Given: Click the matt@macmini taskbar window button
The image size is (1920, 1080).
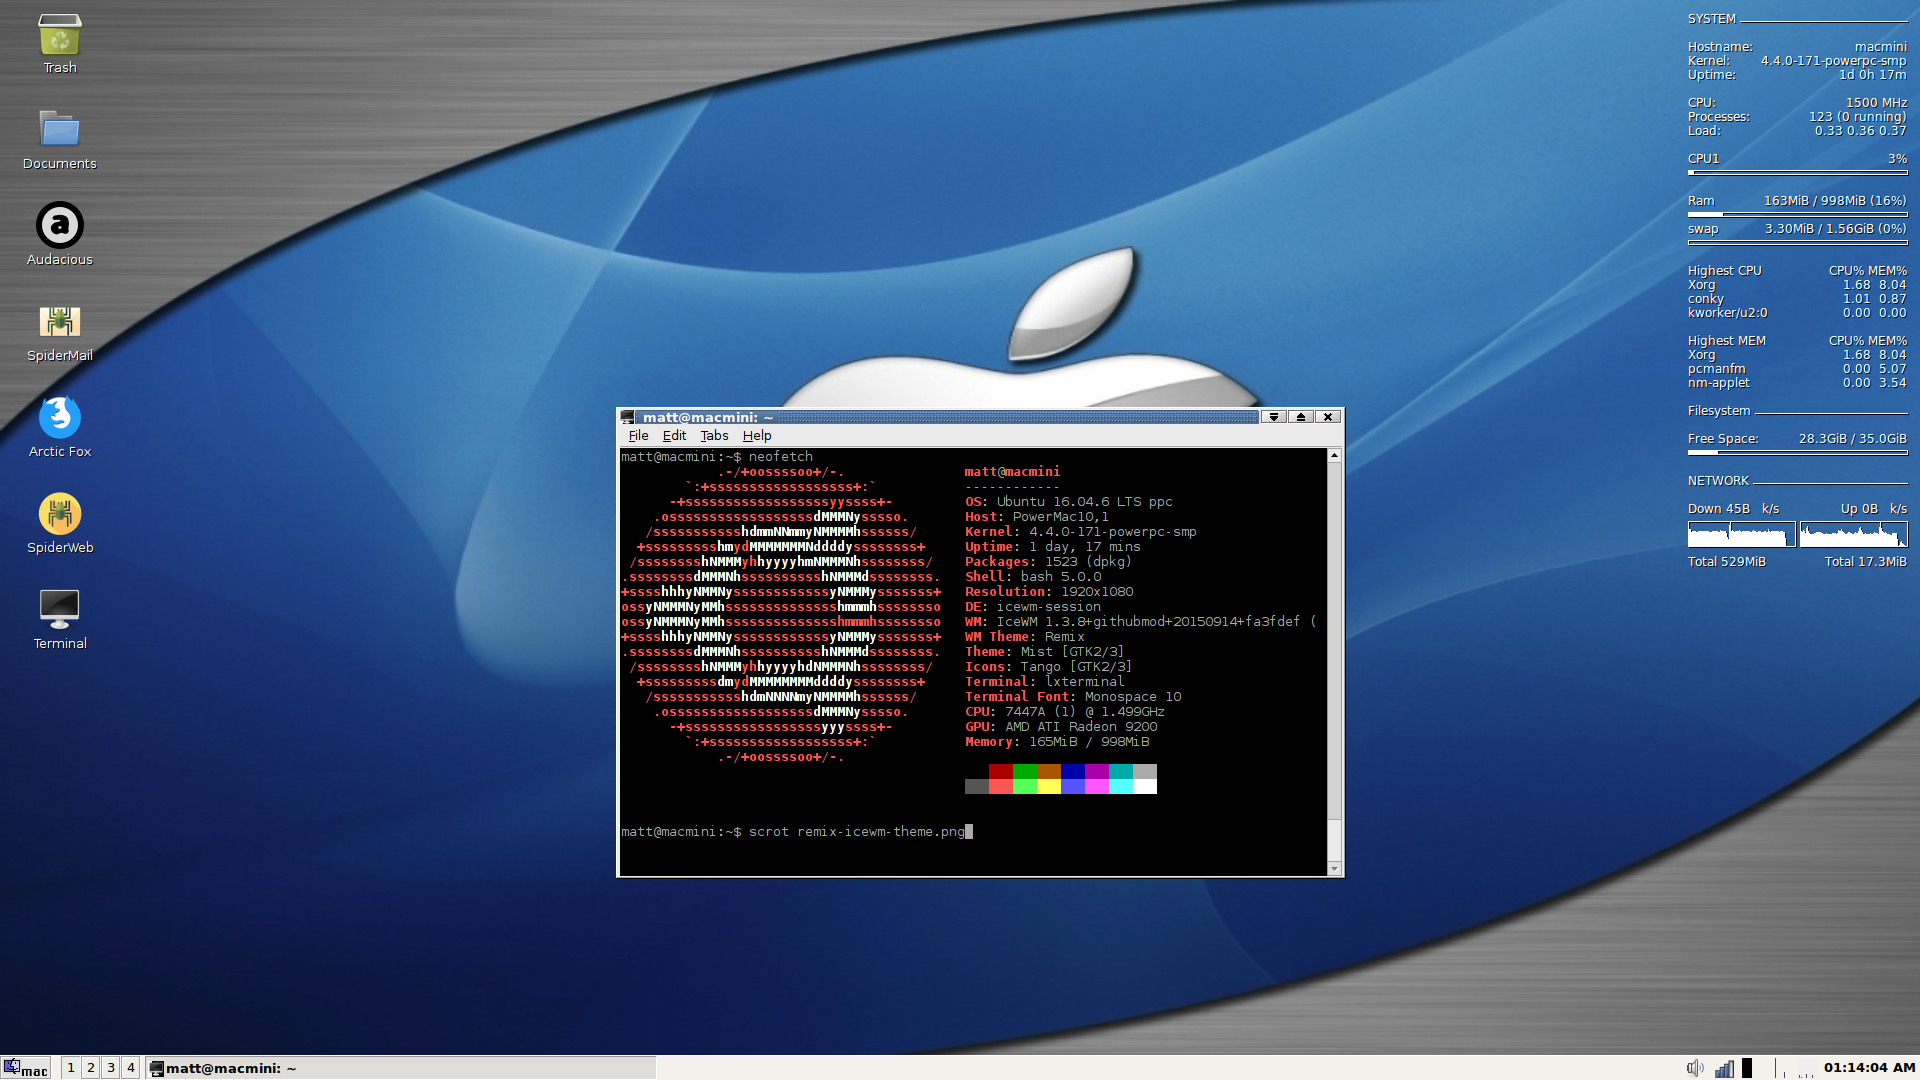Looking at the screenshot, I should [x=400, y=1068].
